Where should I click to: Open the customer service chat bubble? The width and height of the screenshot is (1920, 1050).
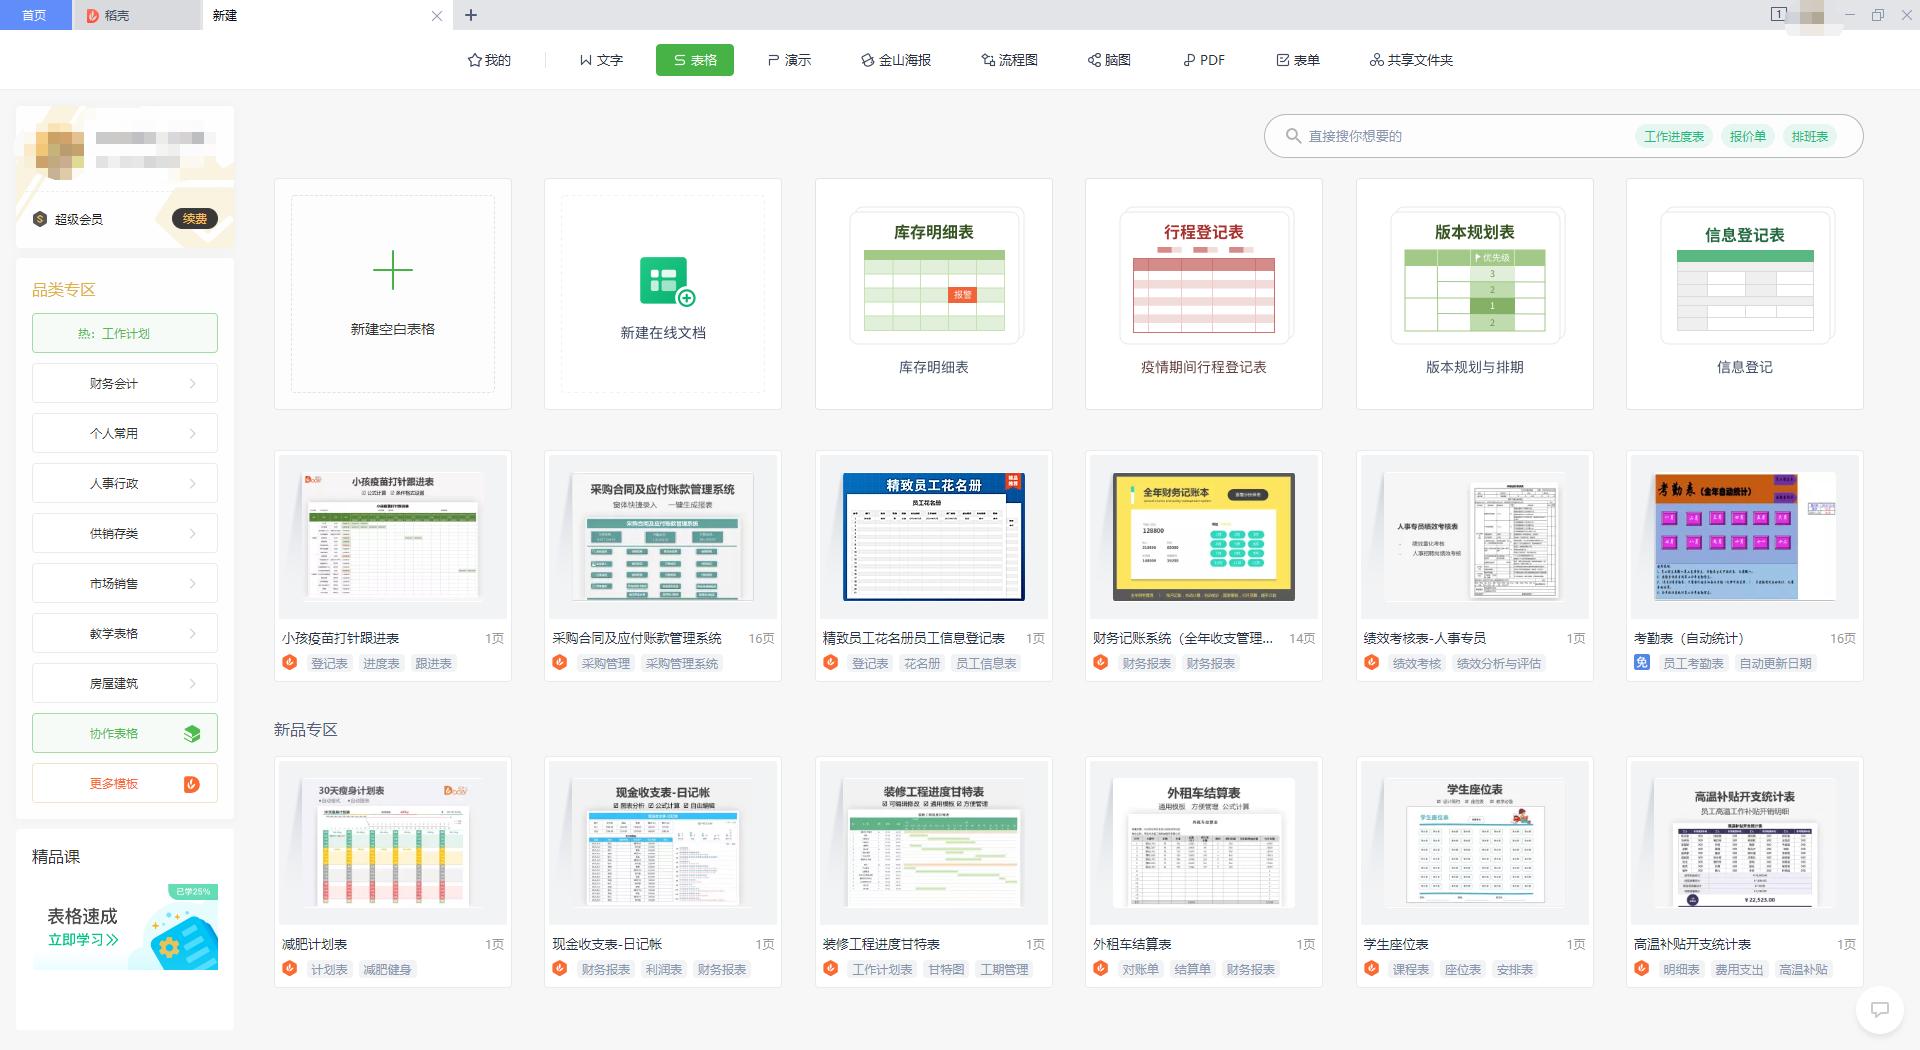click(x=1879, y=1009)
